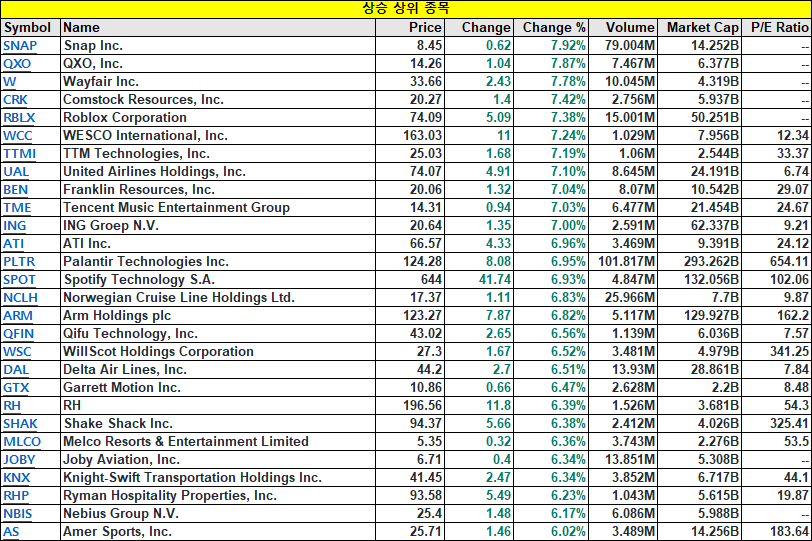
Task: Open the MLCO symbol link
Action: coord(22,442)
